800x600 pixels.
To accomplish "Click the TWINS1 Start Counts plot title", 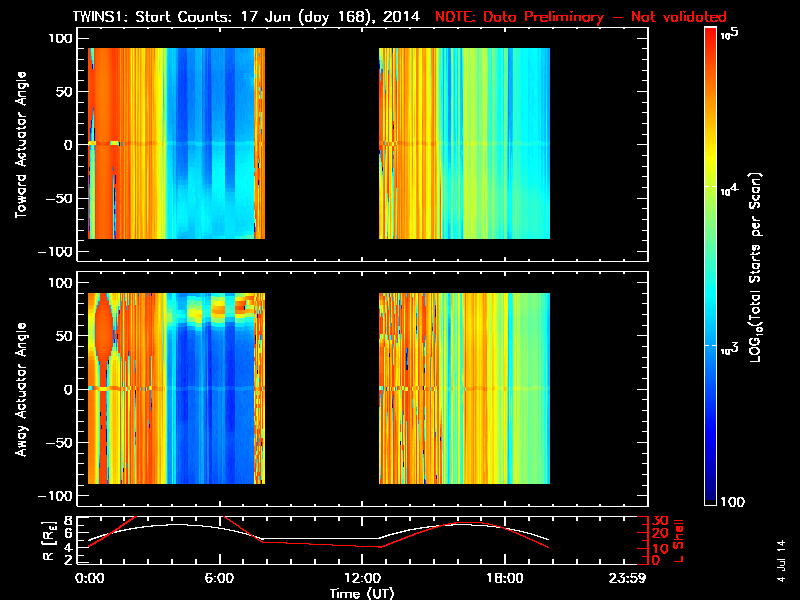I will [248, 17].
